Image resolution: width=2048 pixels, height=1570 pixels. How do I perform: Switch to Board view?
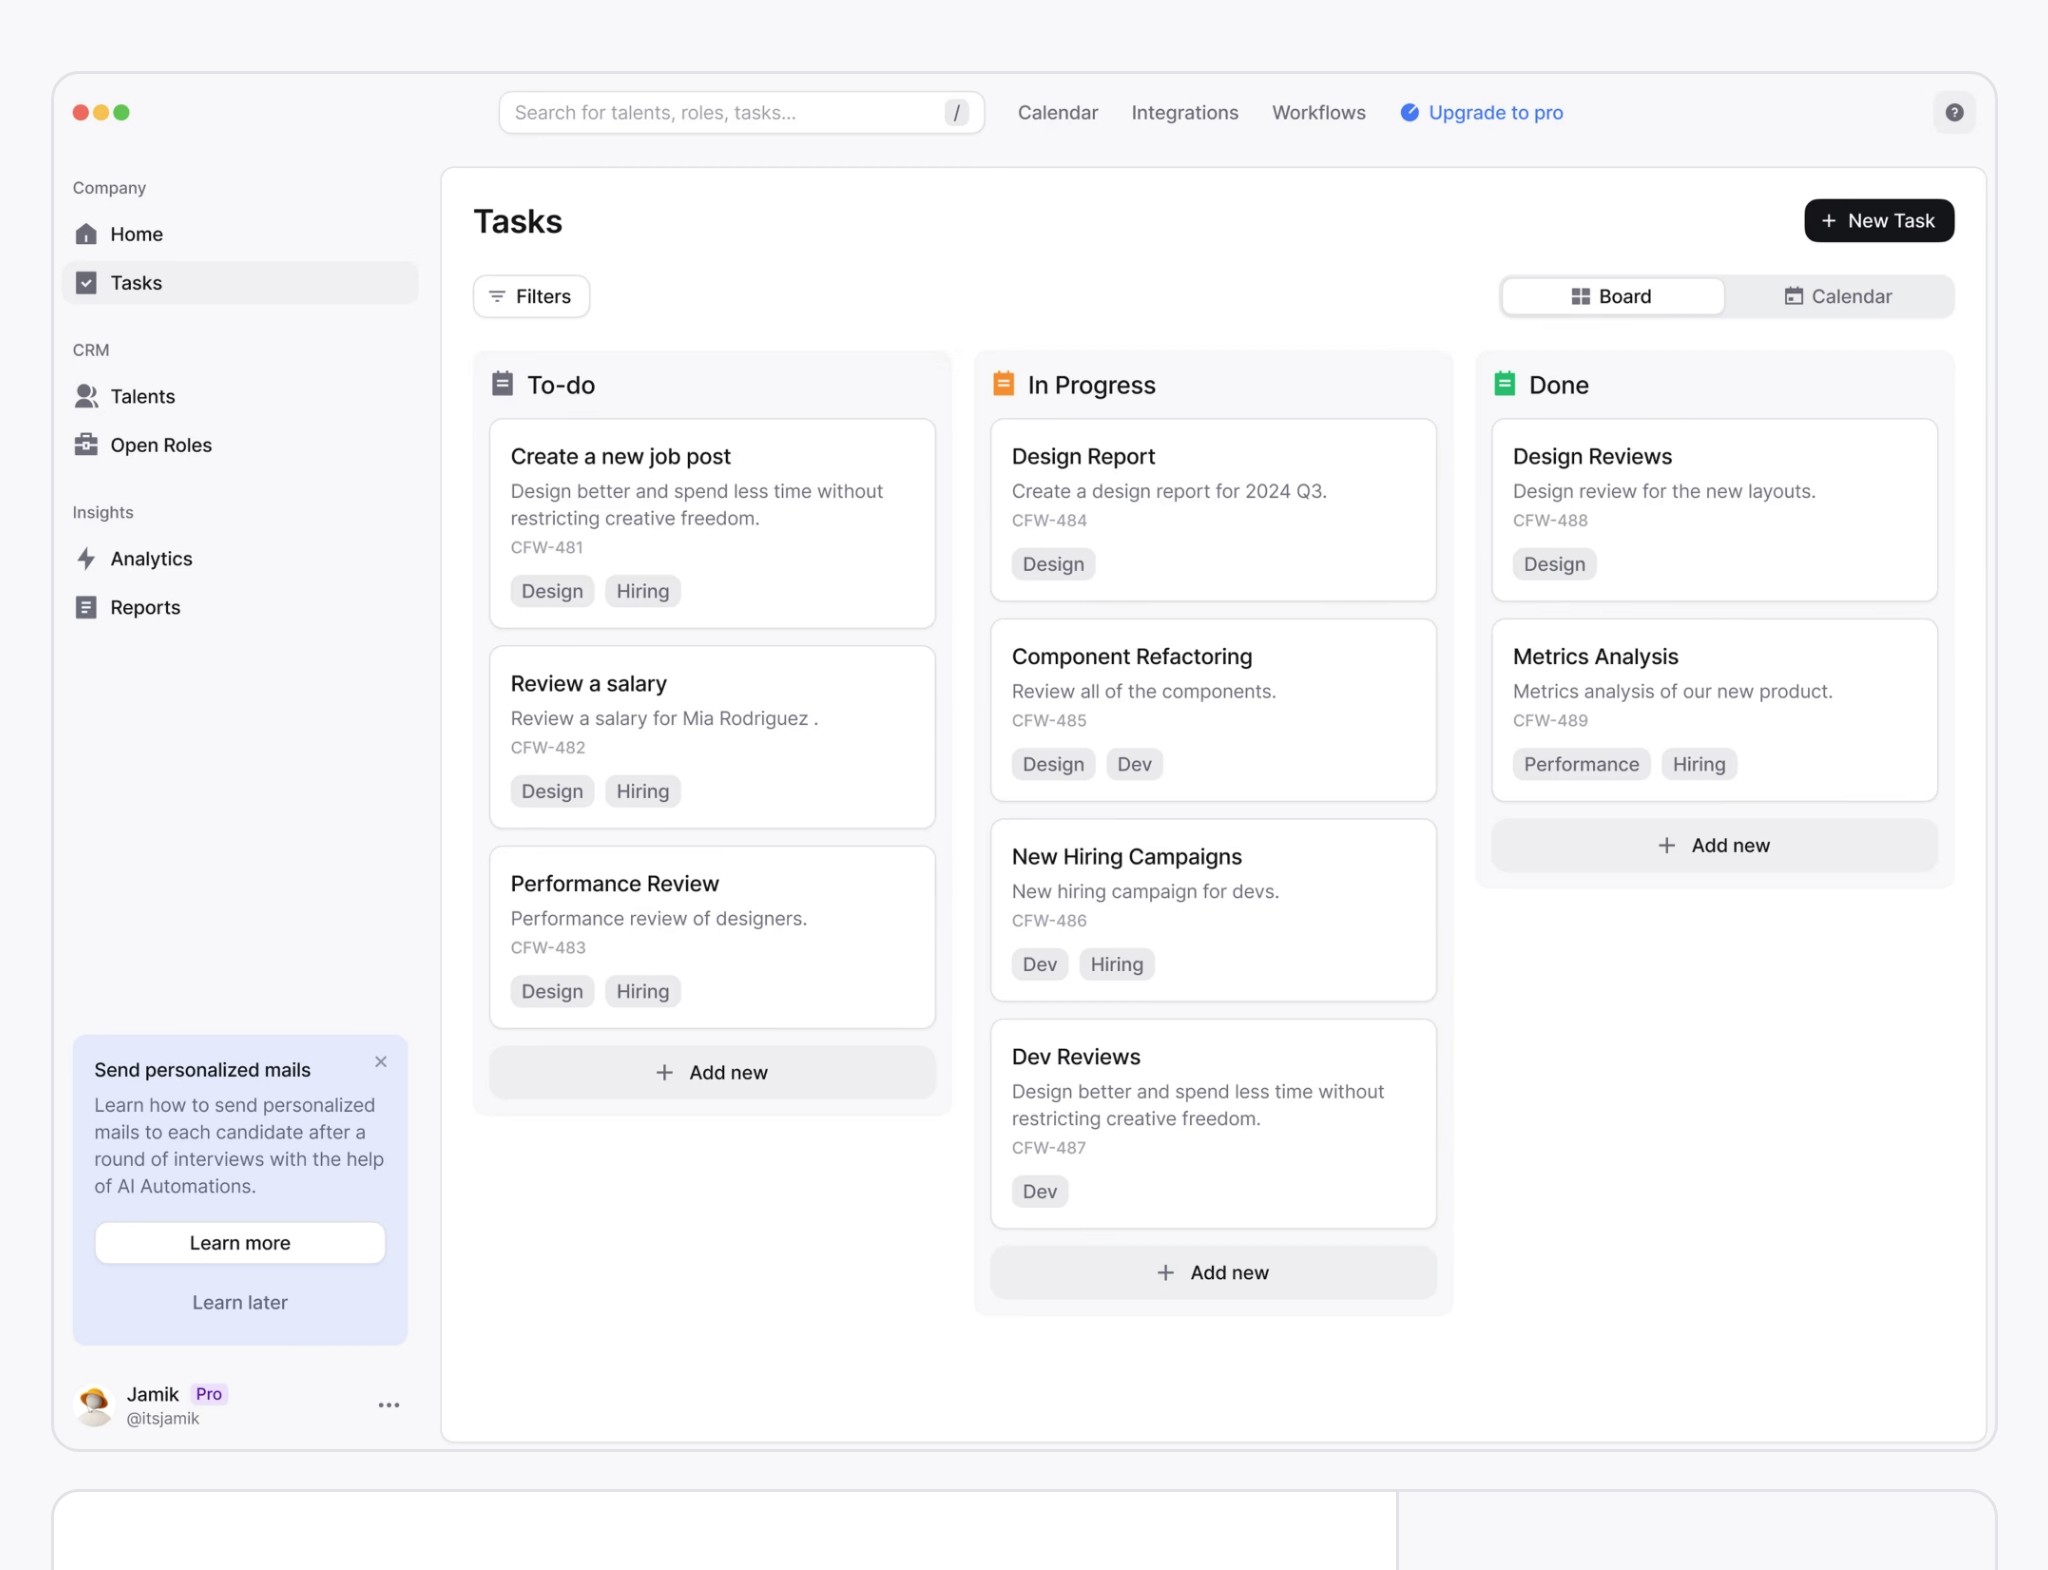(x=1612, y=297)
